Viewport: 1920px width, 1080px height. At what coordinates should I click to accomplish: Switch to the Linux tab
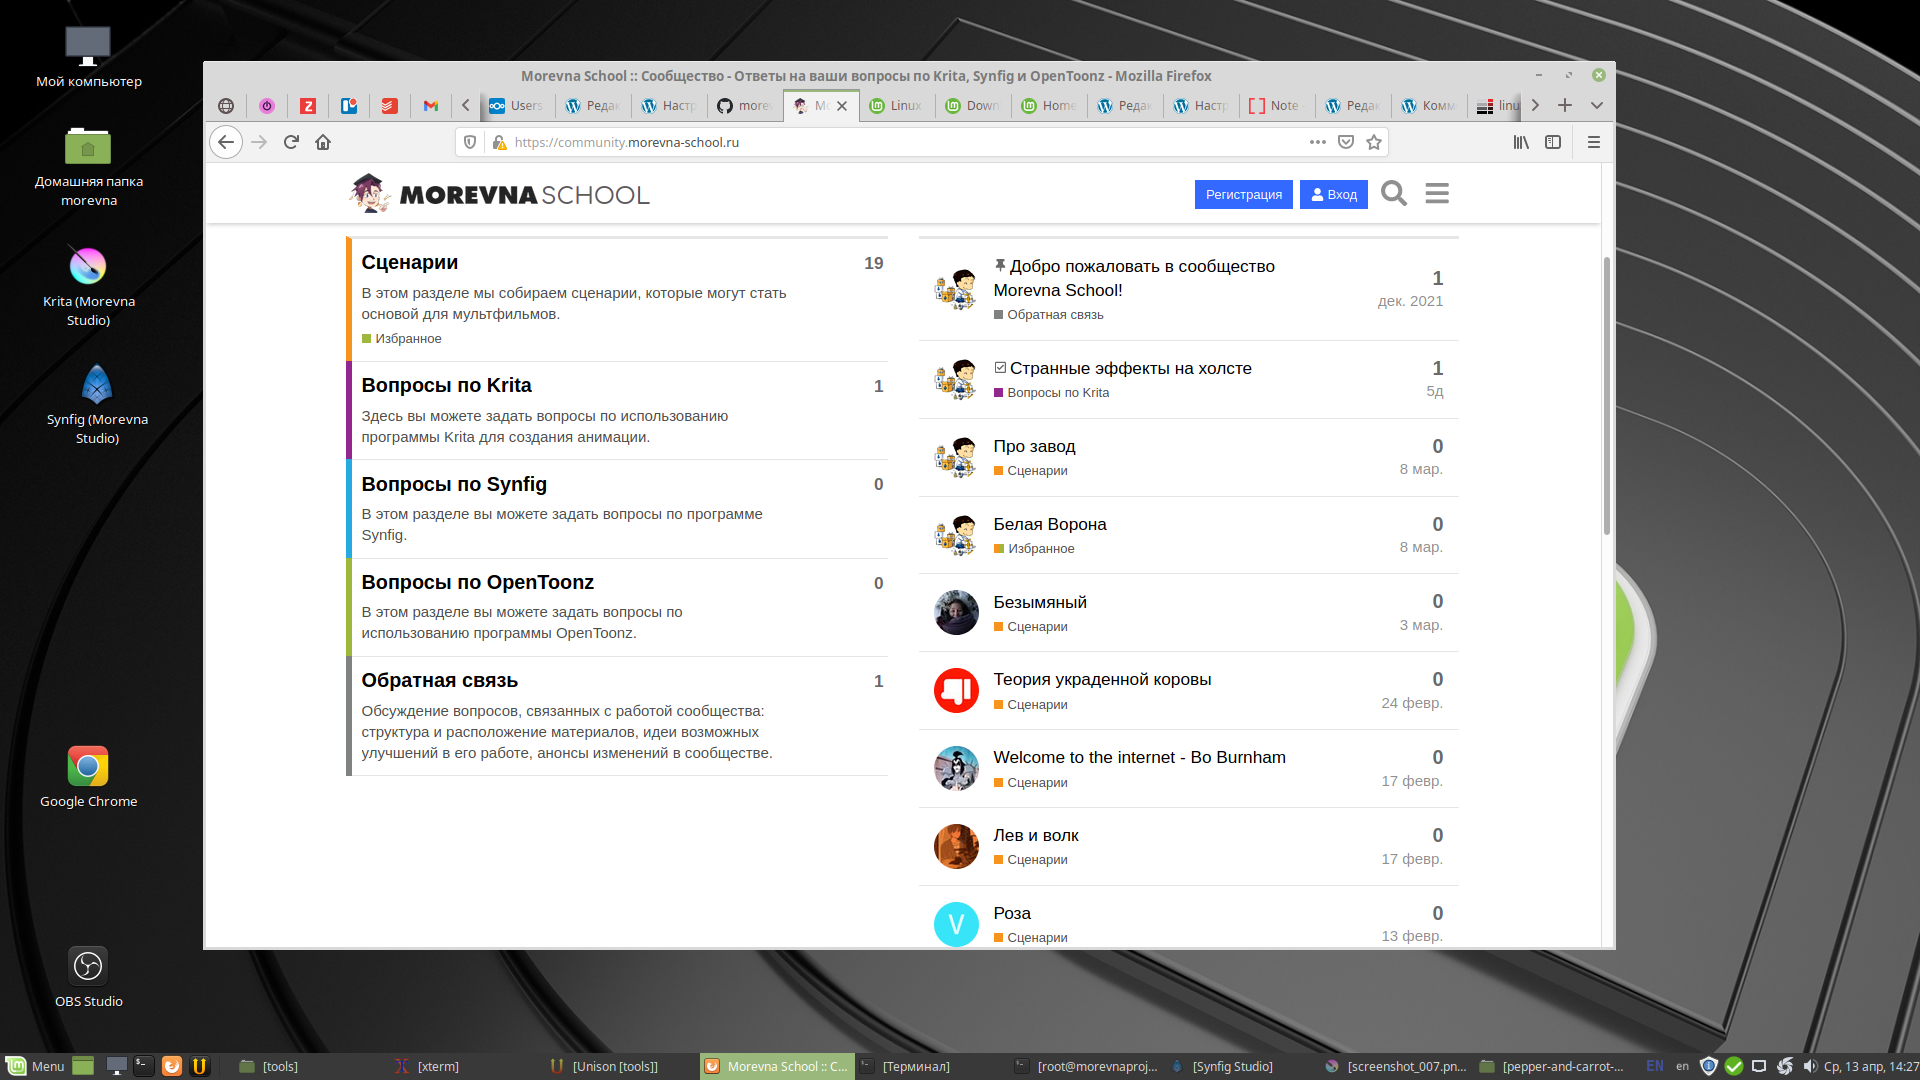(x=896, y=105)
